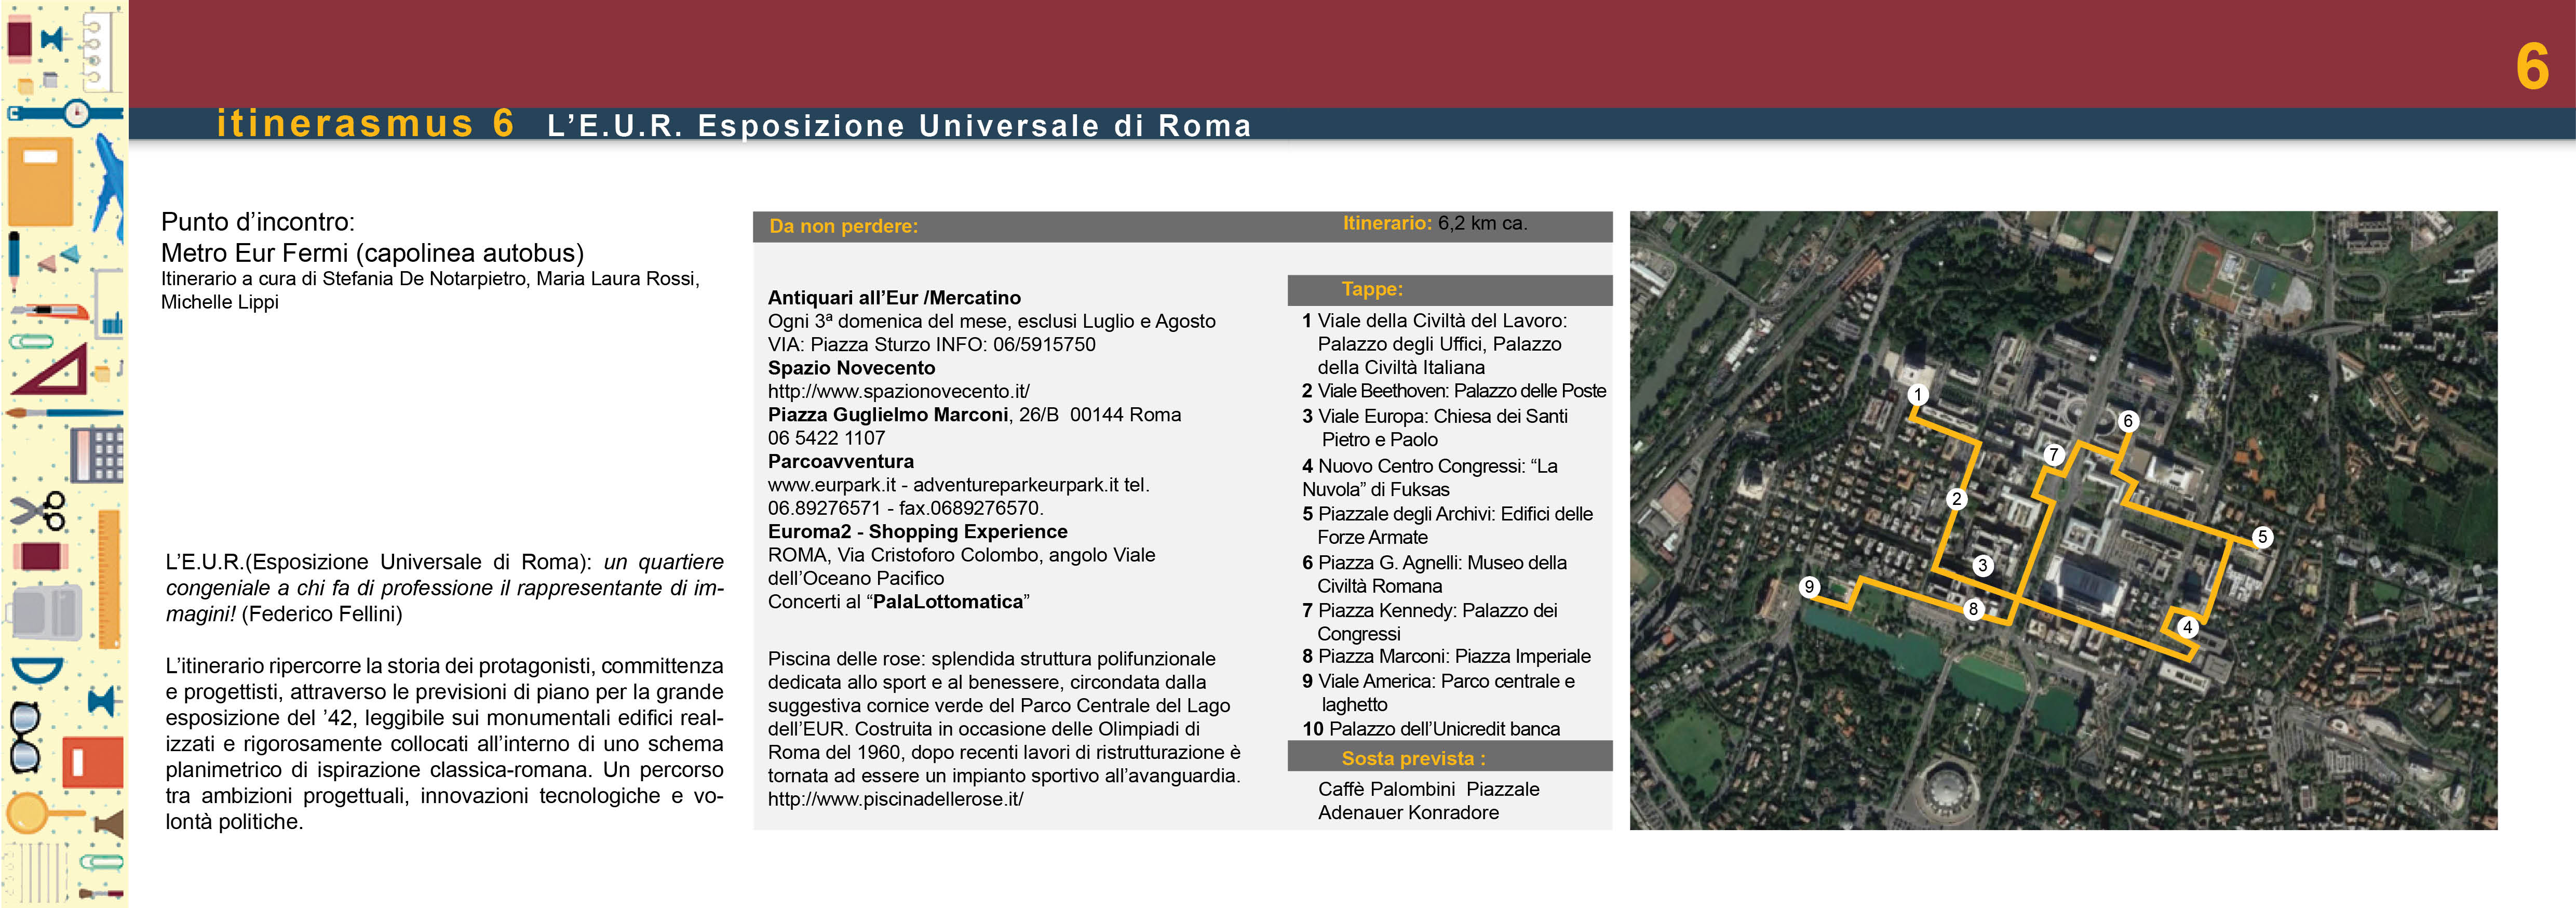Click the 'Tappe:' section header
Screen dimensions: 2576x908
pos(1372,289)
